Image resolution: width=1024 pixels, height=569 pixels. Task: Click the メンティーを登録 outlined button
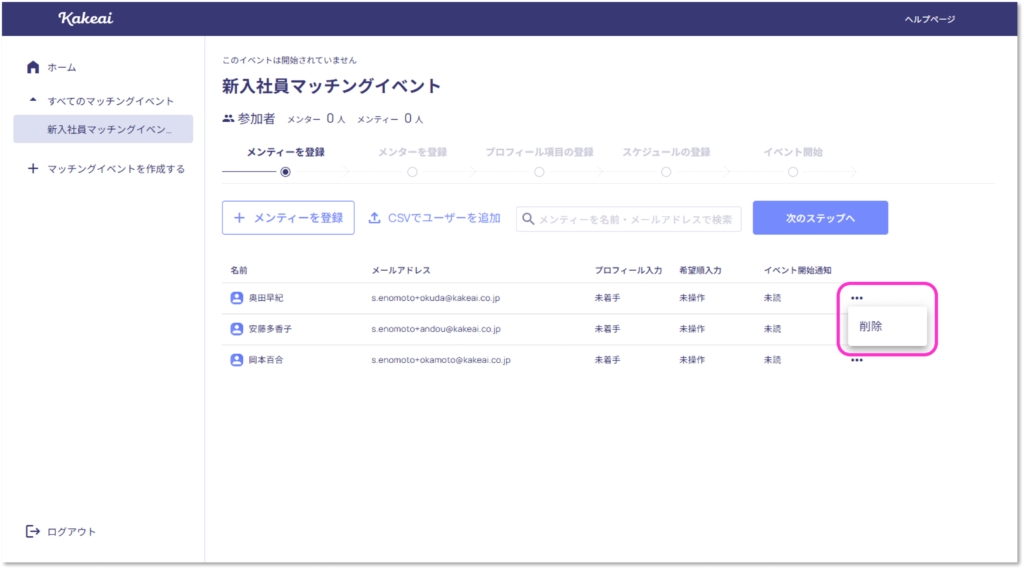[x=288, y=218]
